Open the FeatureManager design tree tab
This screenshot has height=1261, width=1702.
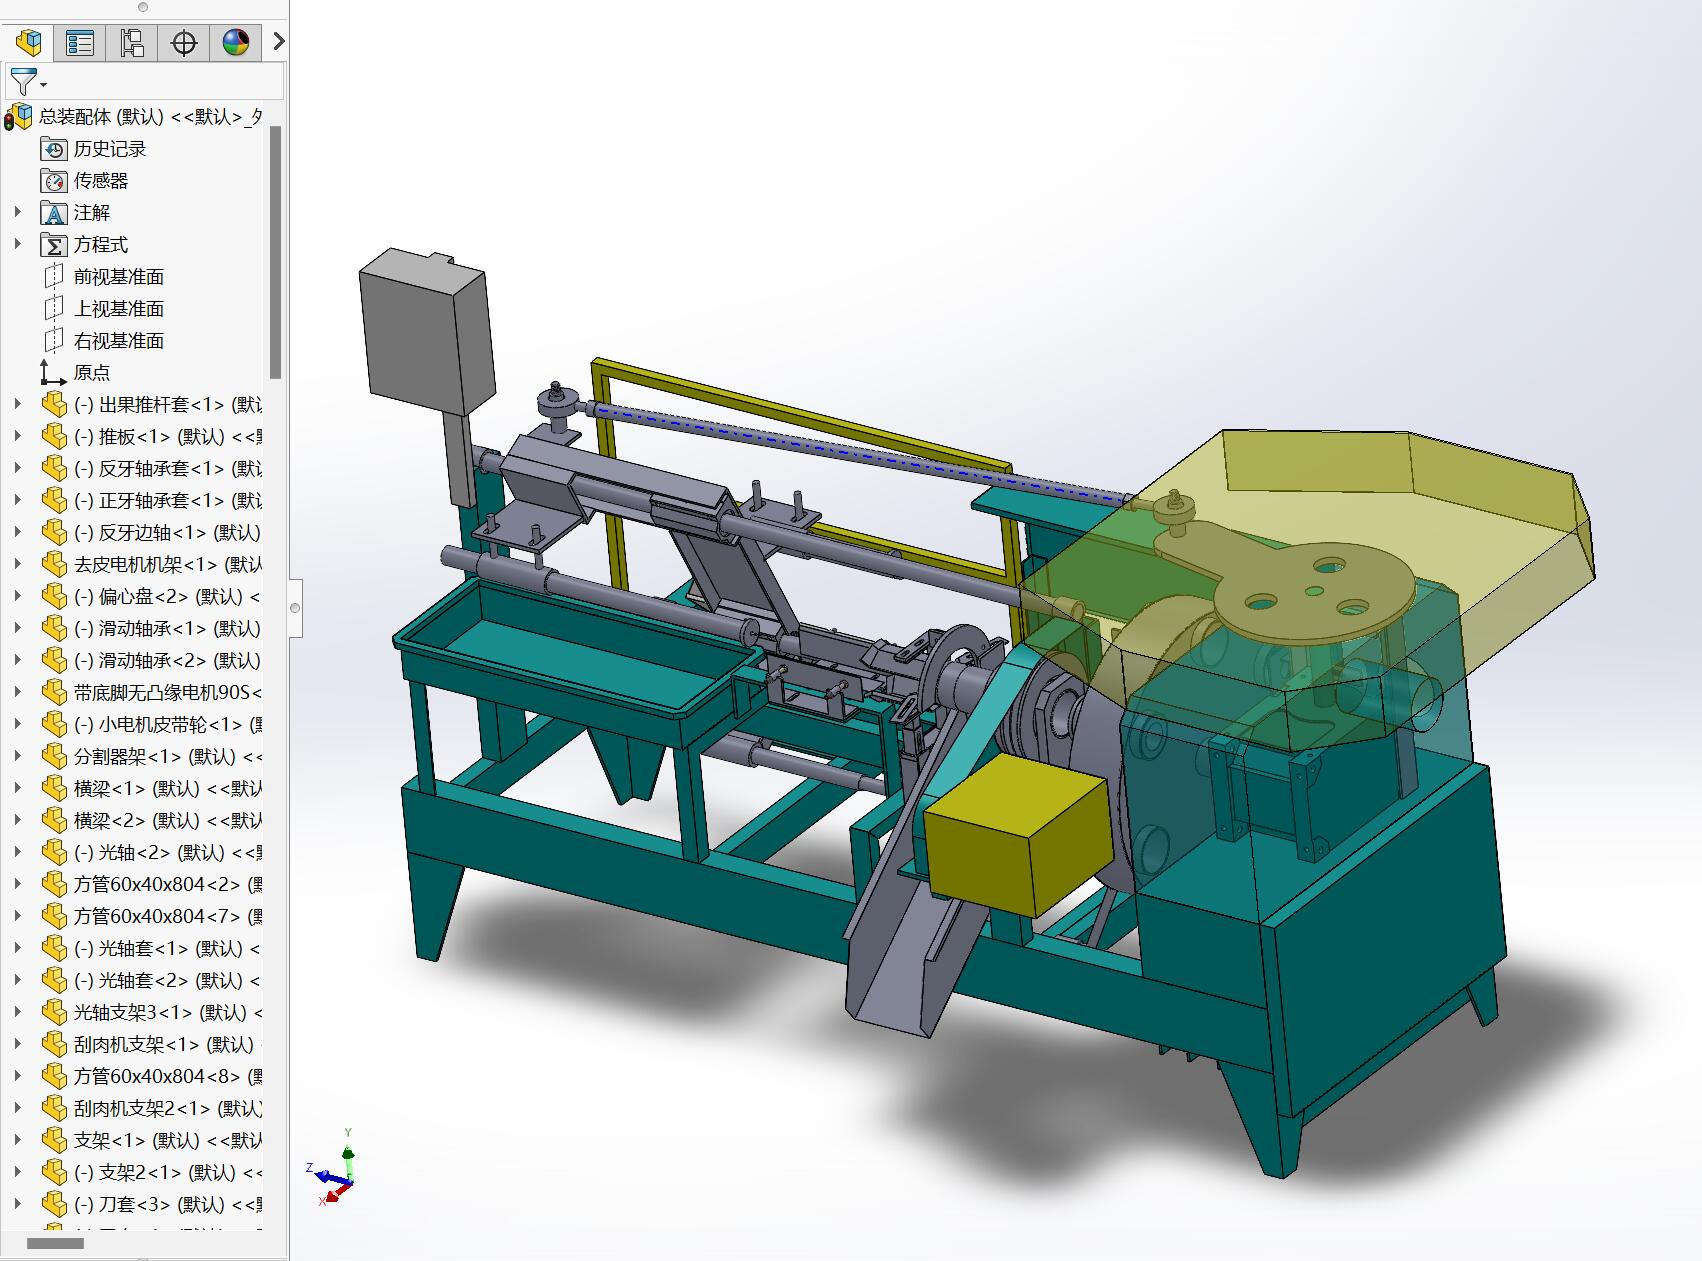pos(28,42)
